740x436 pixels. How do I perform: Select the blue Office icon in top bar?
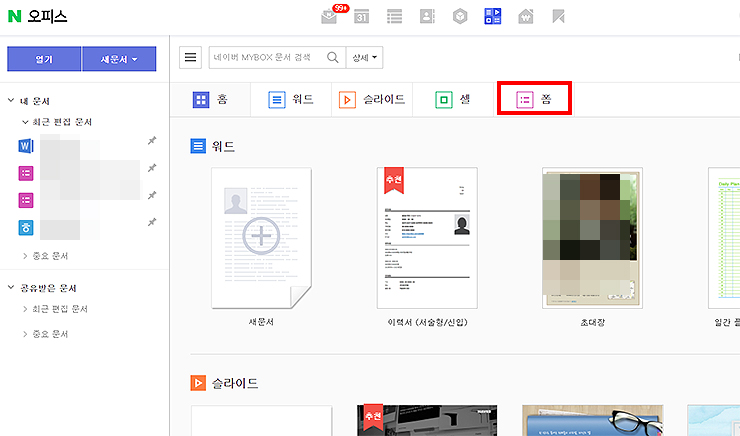[493, 17]
